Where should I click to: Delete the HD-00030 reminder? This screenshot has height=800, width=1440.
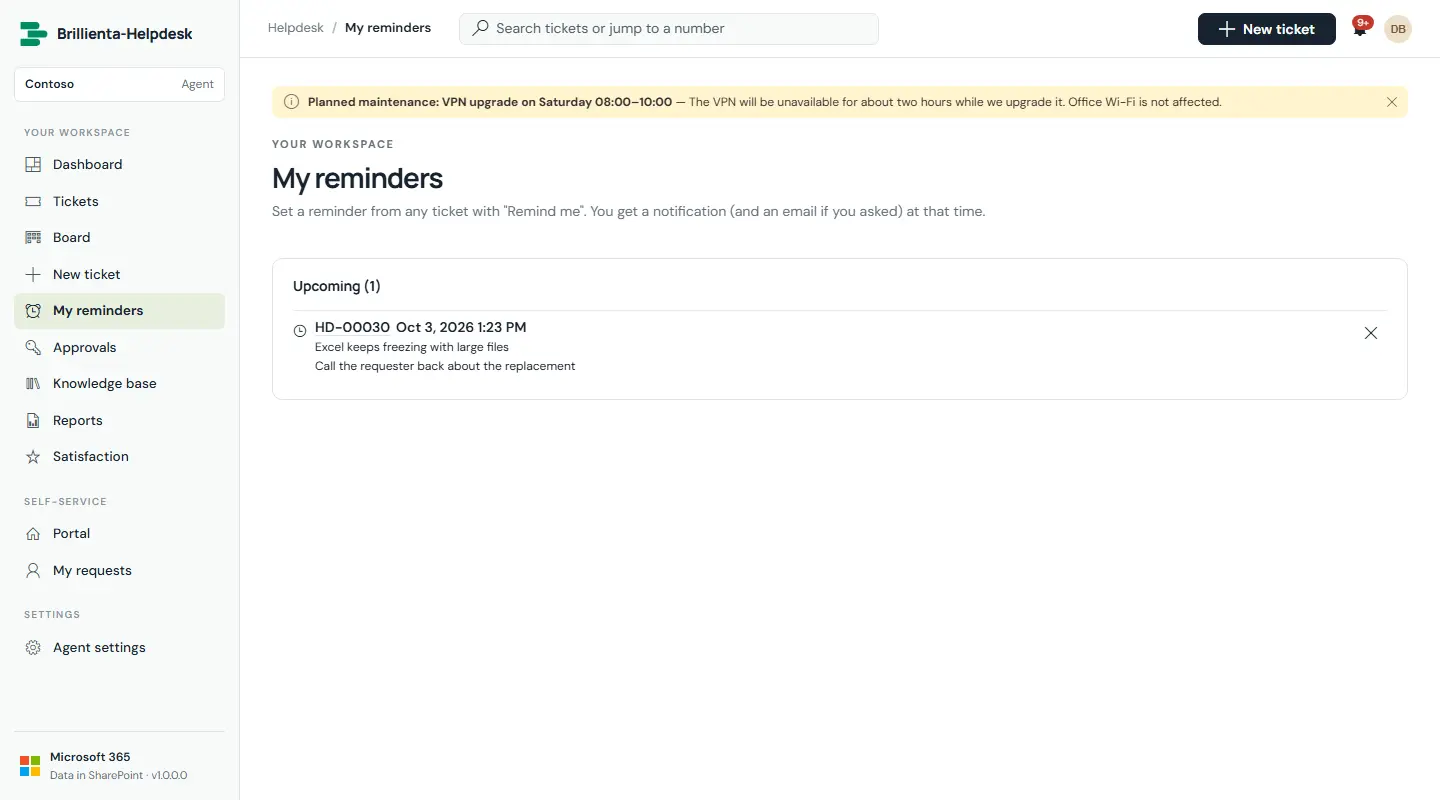pyautogui.click(x=1371, y=333)
